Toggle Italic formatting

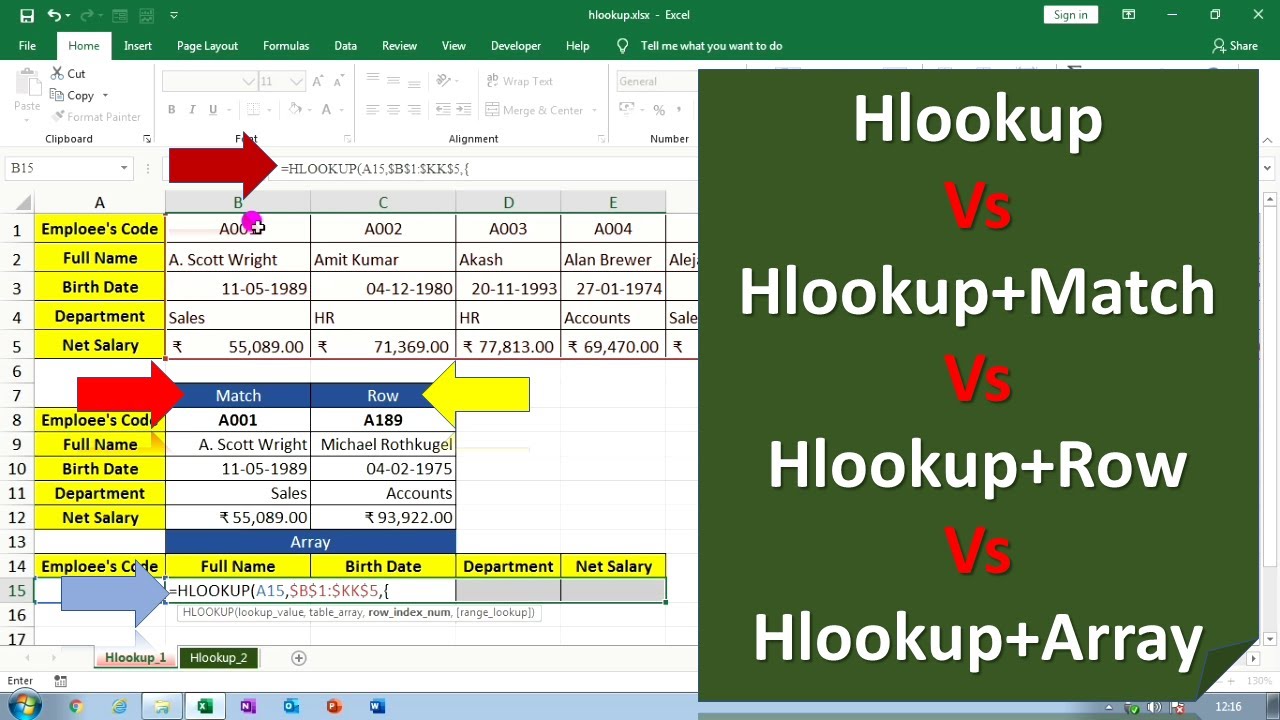192,110
